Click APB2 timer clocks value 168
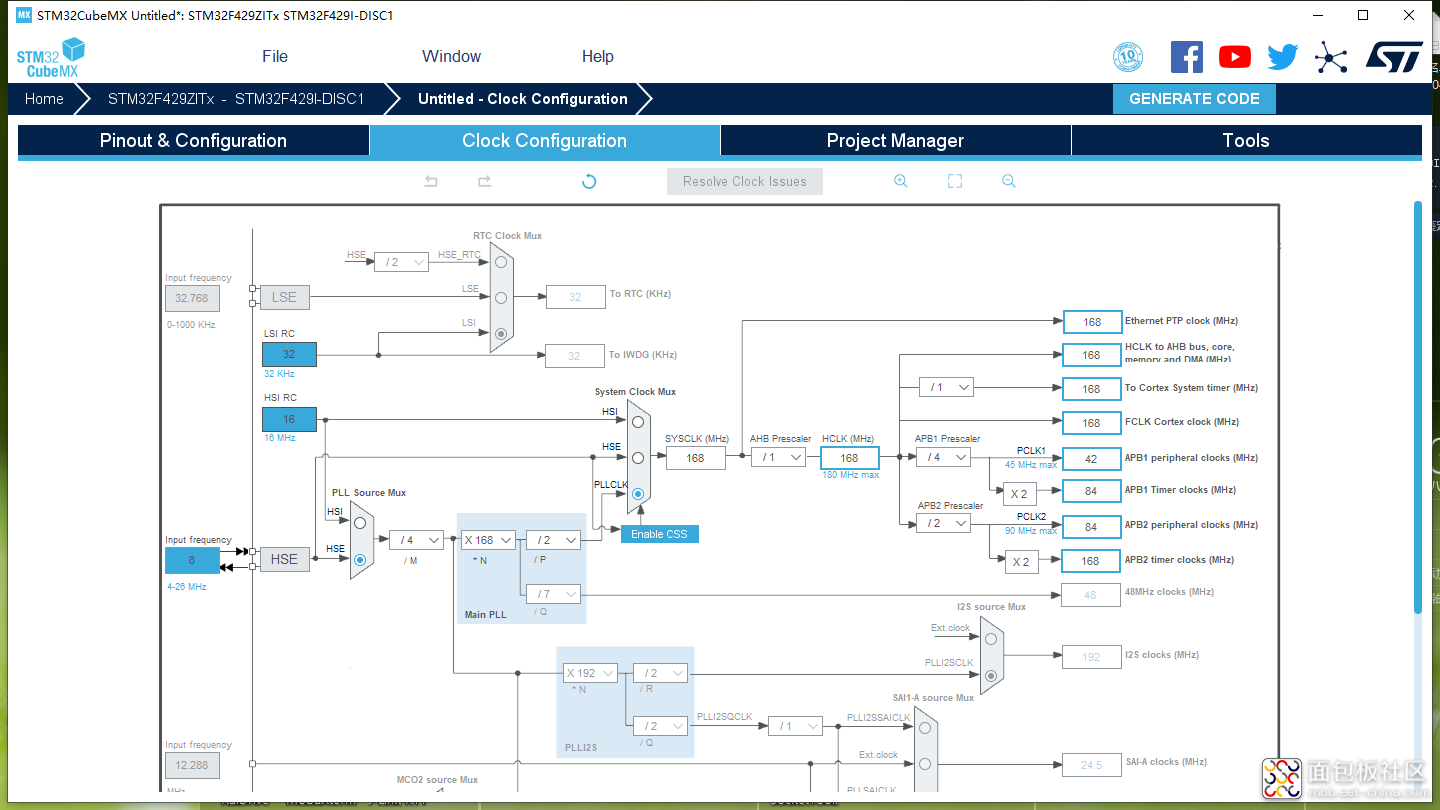Screen dimensions: 1440x810 pyautogui.click(x=1092, y=560)
